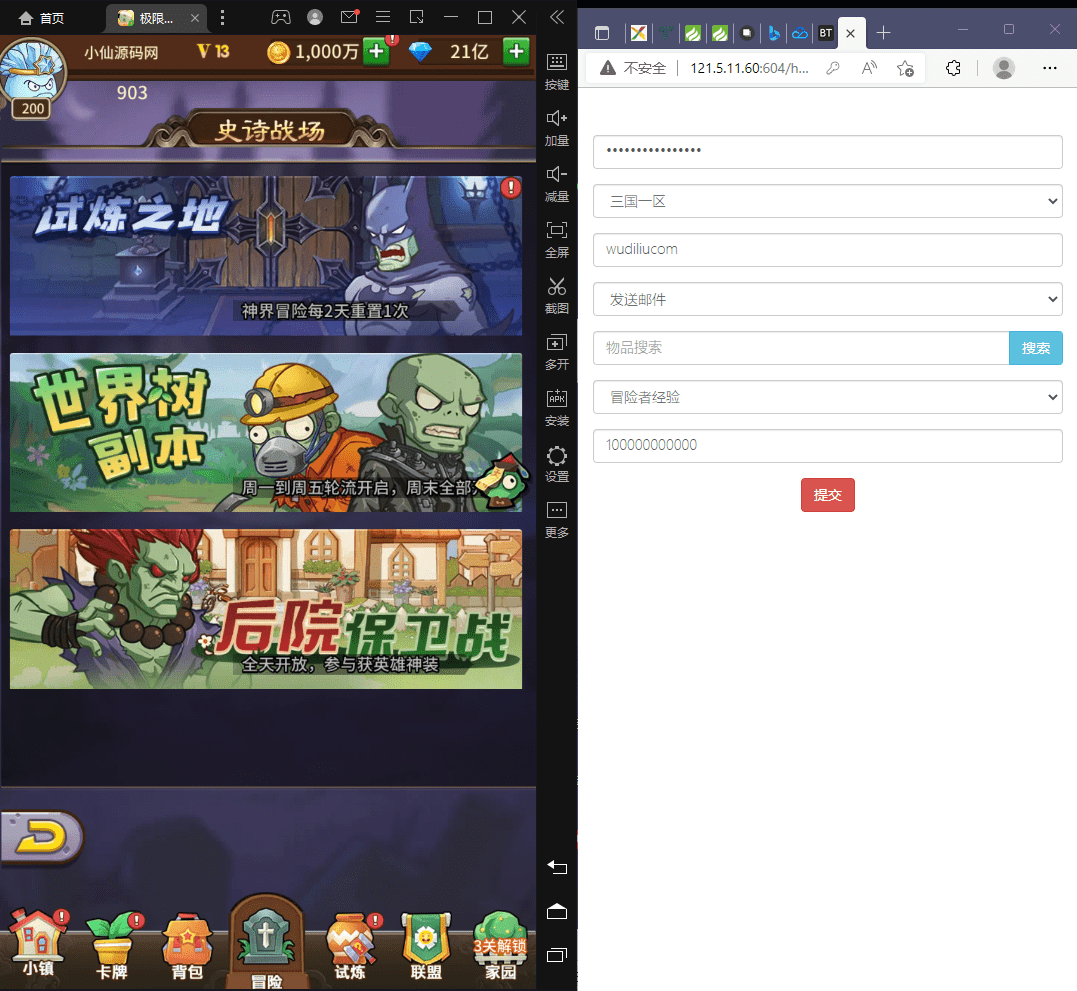This screenshot has height=991, width=1077.
Task: Click the blue 搜索 search button
Action: (x=1036, y=348)
